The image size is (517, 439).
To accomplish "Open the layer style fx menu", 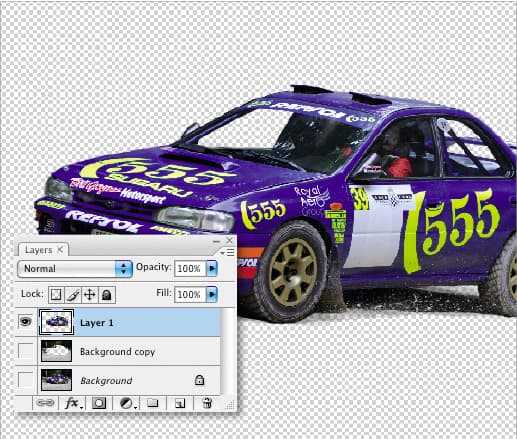I will [73, 403].
